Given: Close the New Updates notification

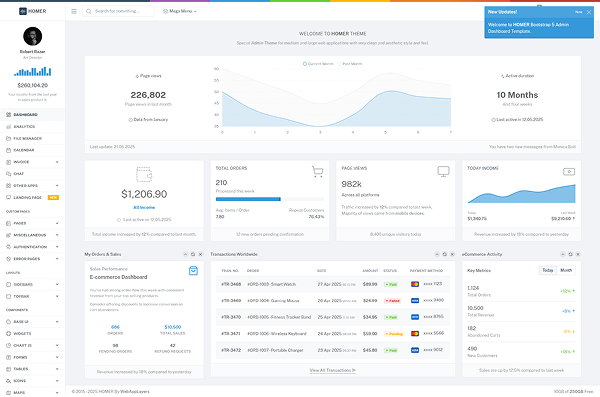Looking at the screenshot, I should 589,12.
